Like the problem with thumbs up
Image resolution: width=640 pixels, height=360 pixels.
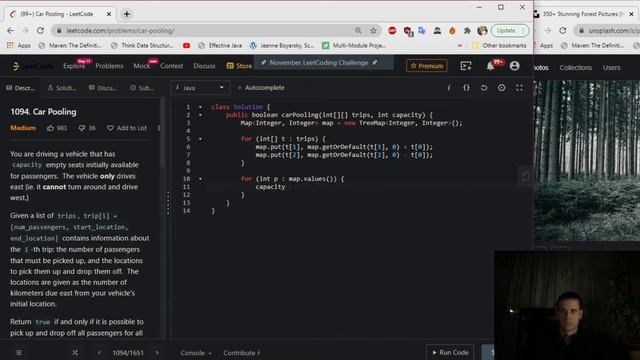click(x=57, y=128)
